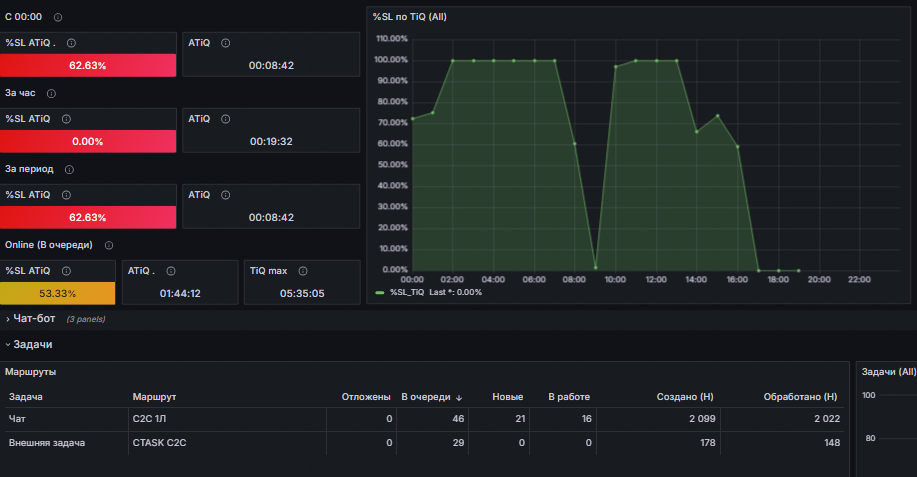Click the 29 in-queue cell
This screenshot has height=477, width=917.
tap(458, 443)
